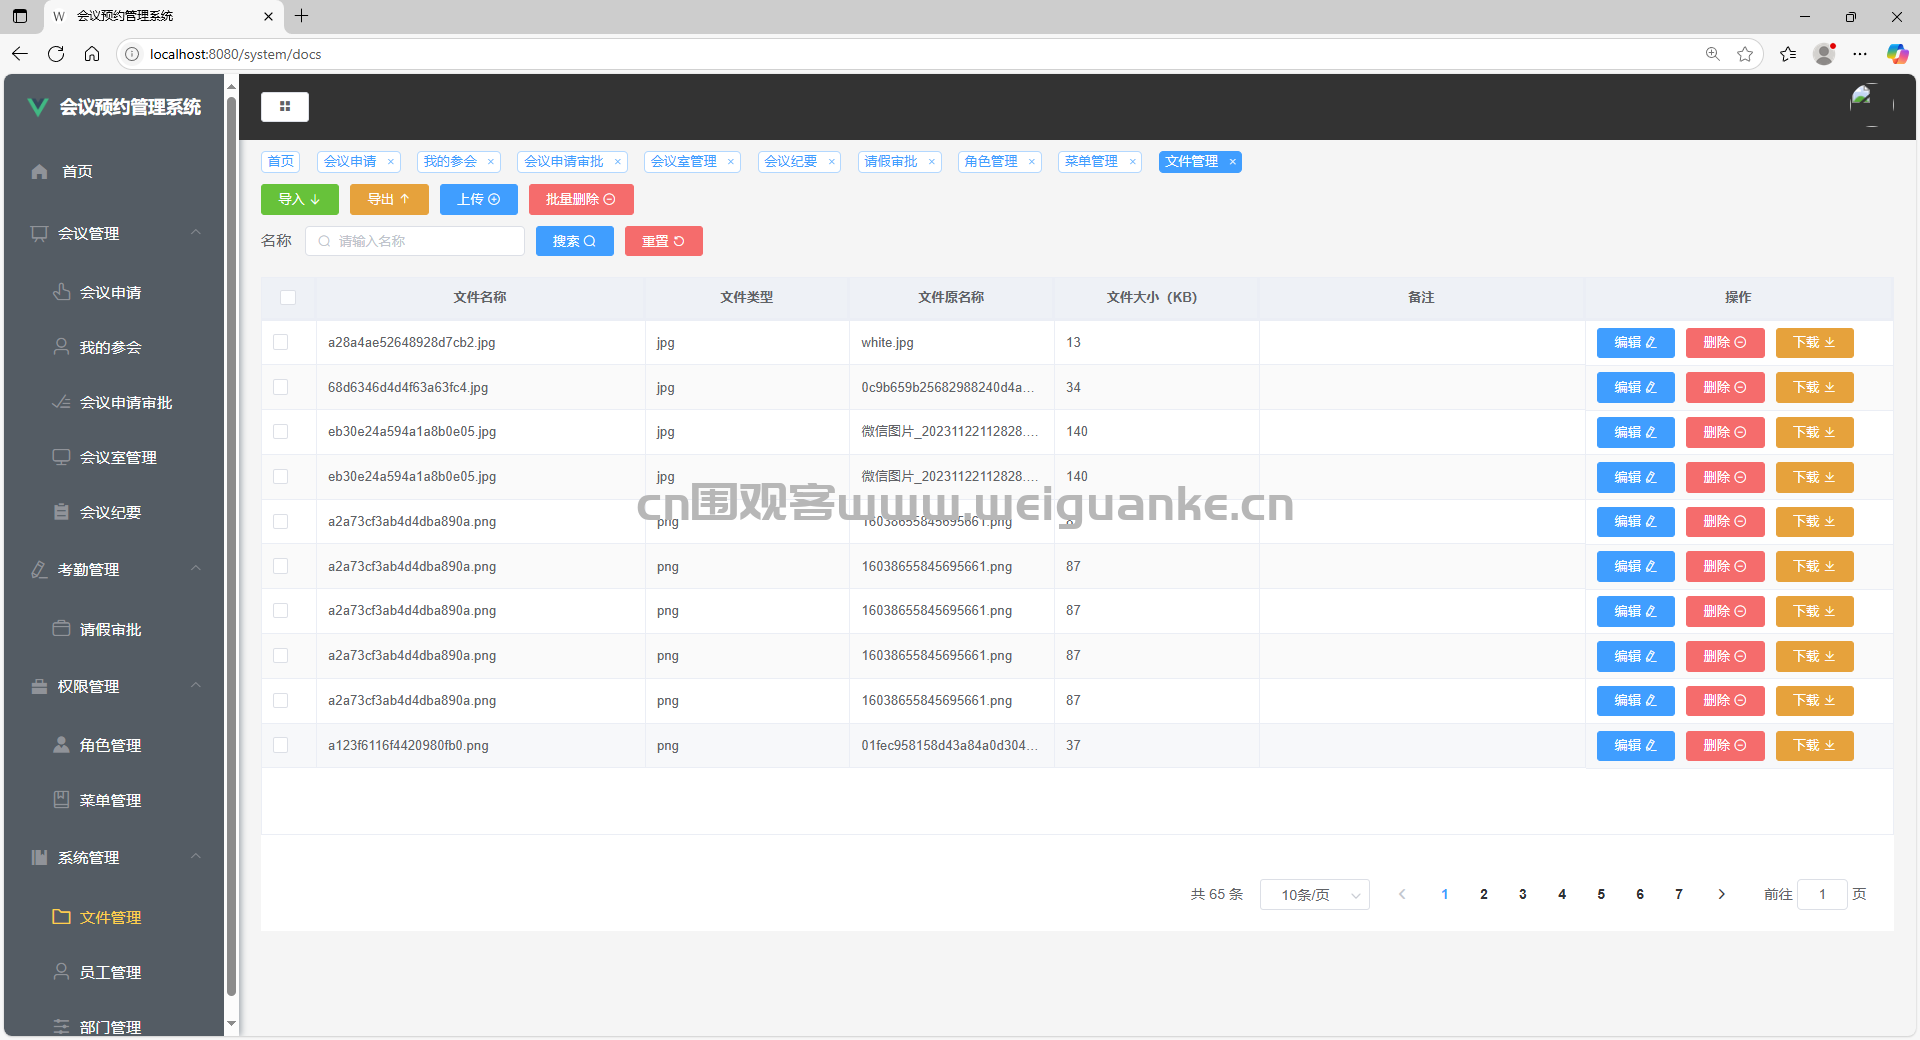1920x1040 pixels.
Task: Check the select-all checkbox in table header
Action: tap(288, 297)
